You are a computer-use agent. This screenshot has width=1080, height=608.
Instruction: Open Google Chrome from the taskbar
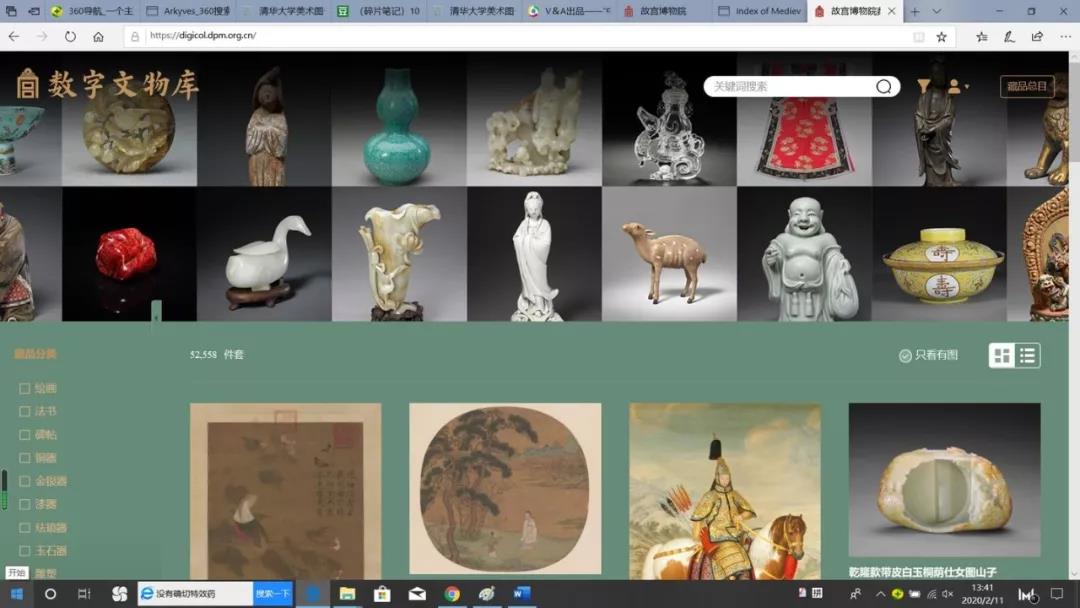452,594
